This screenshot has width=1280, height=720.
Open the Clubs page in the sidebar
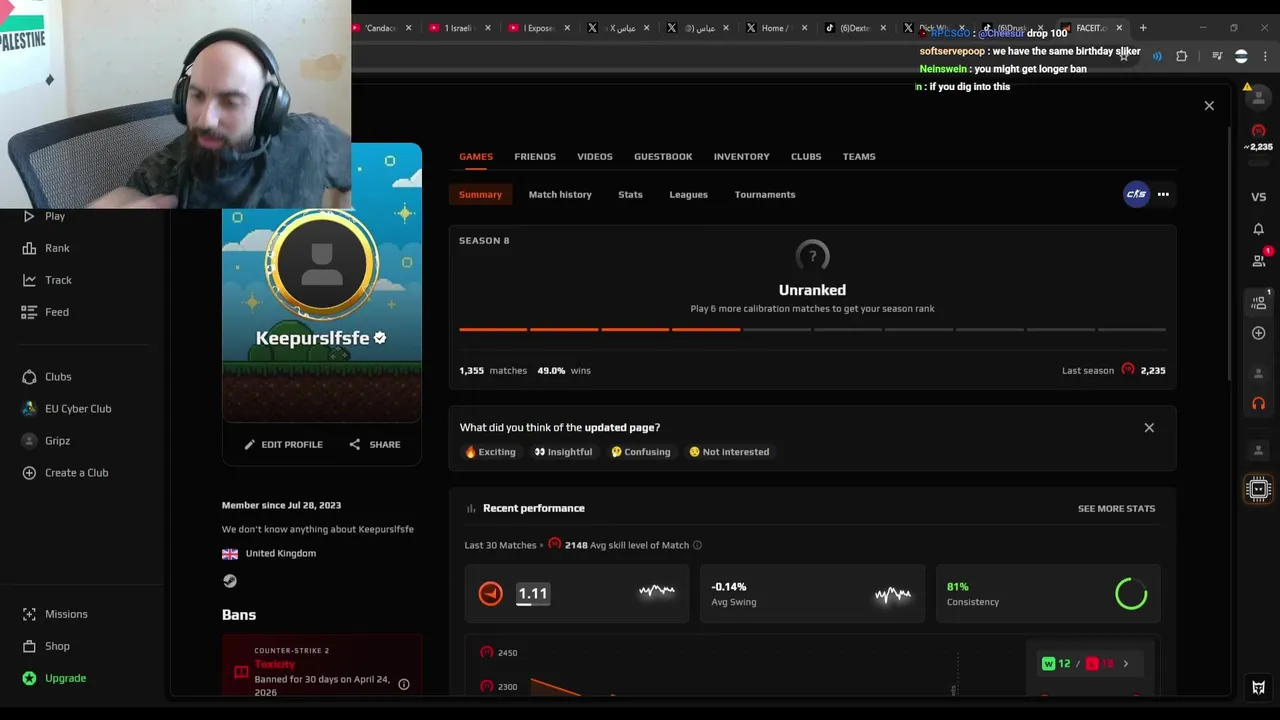[46, 377]
